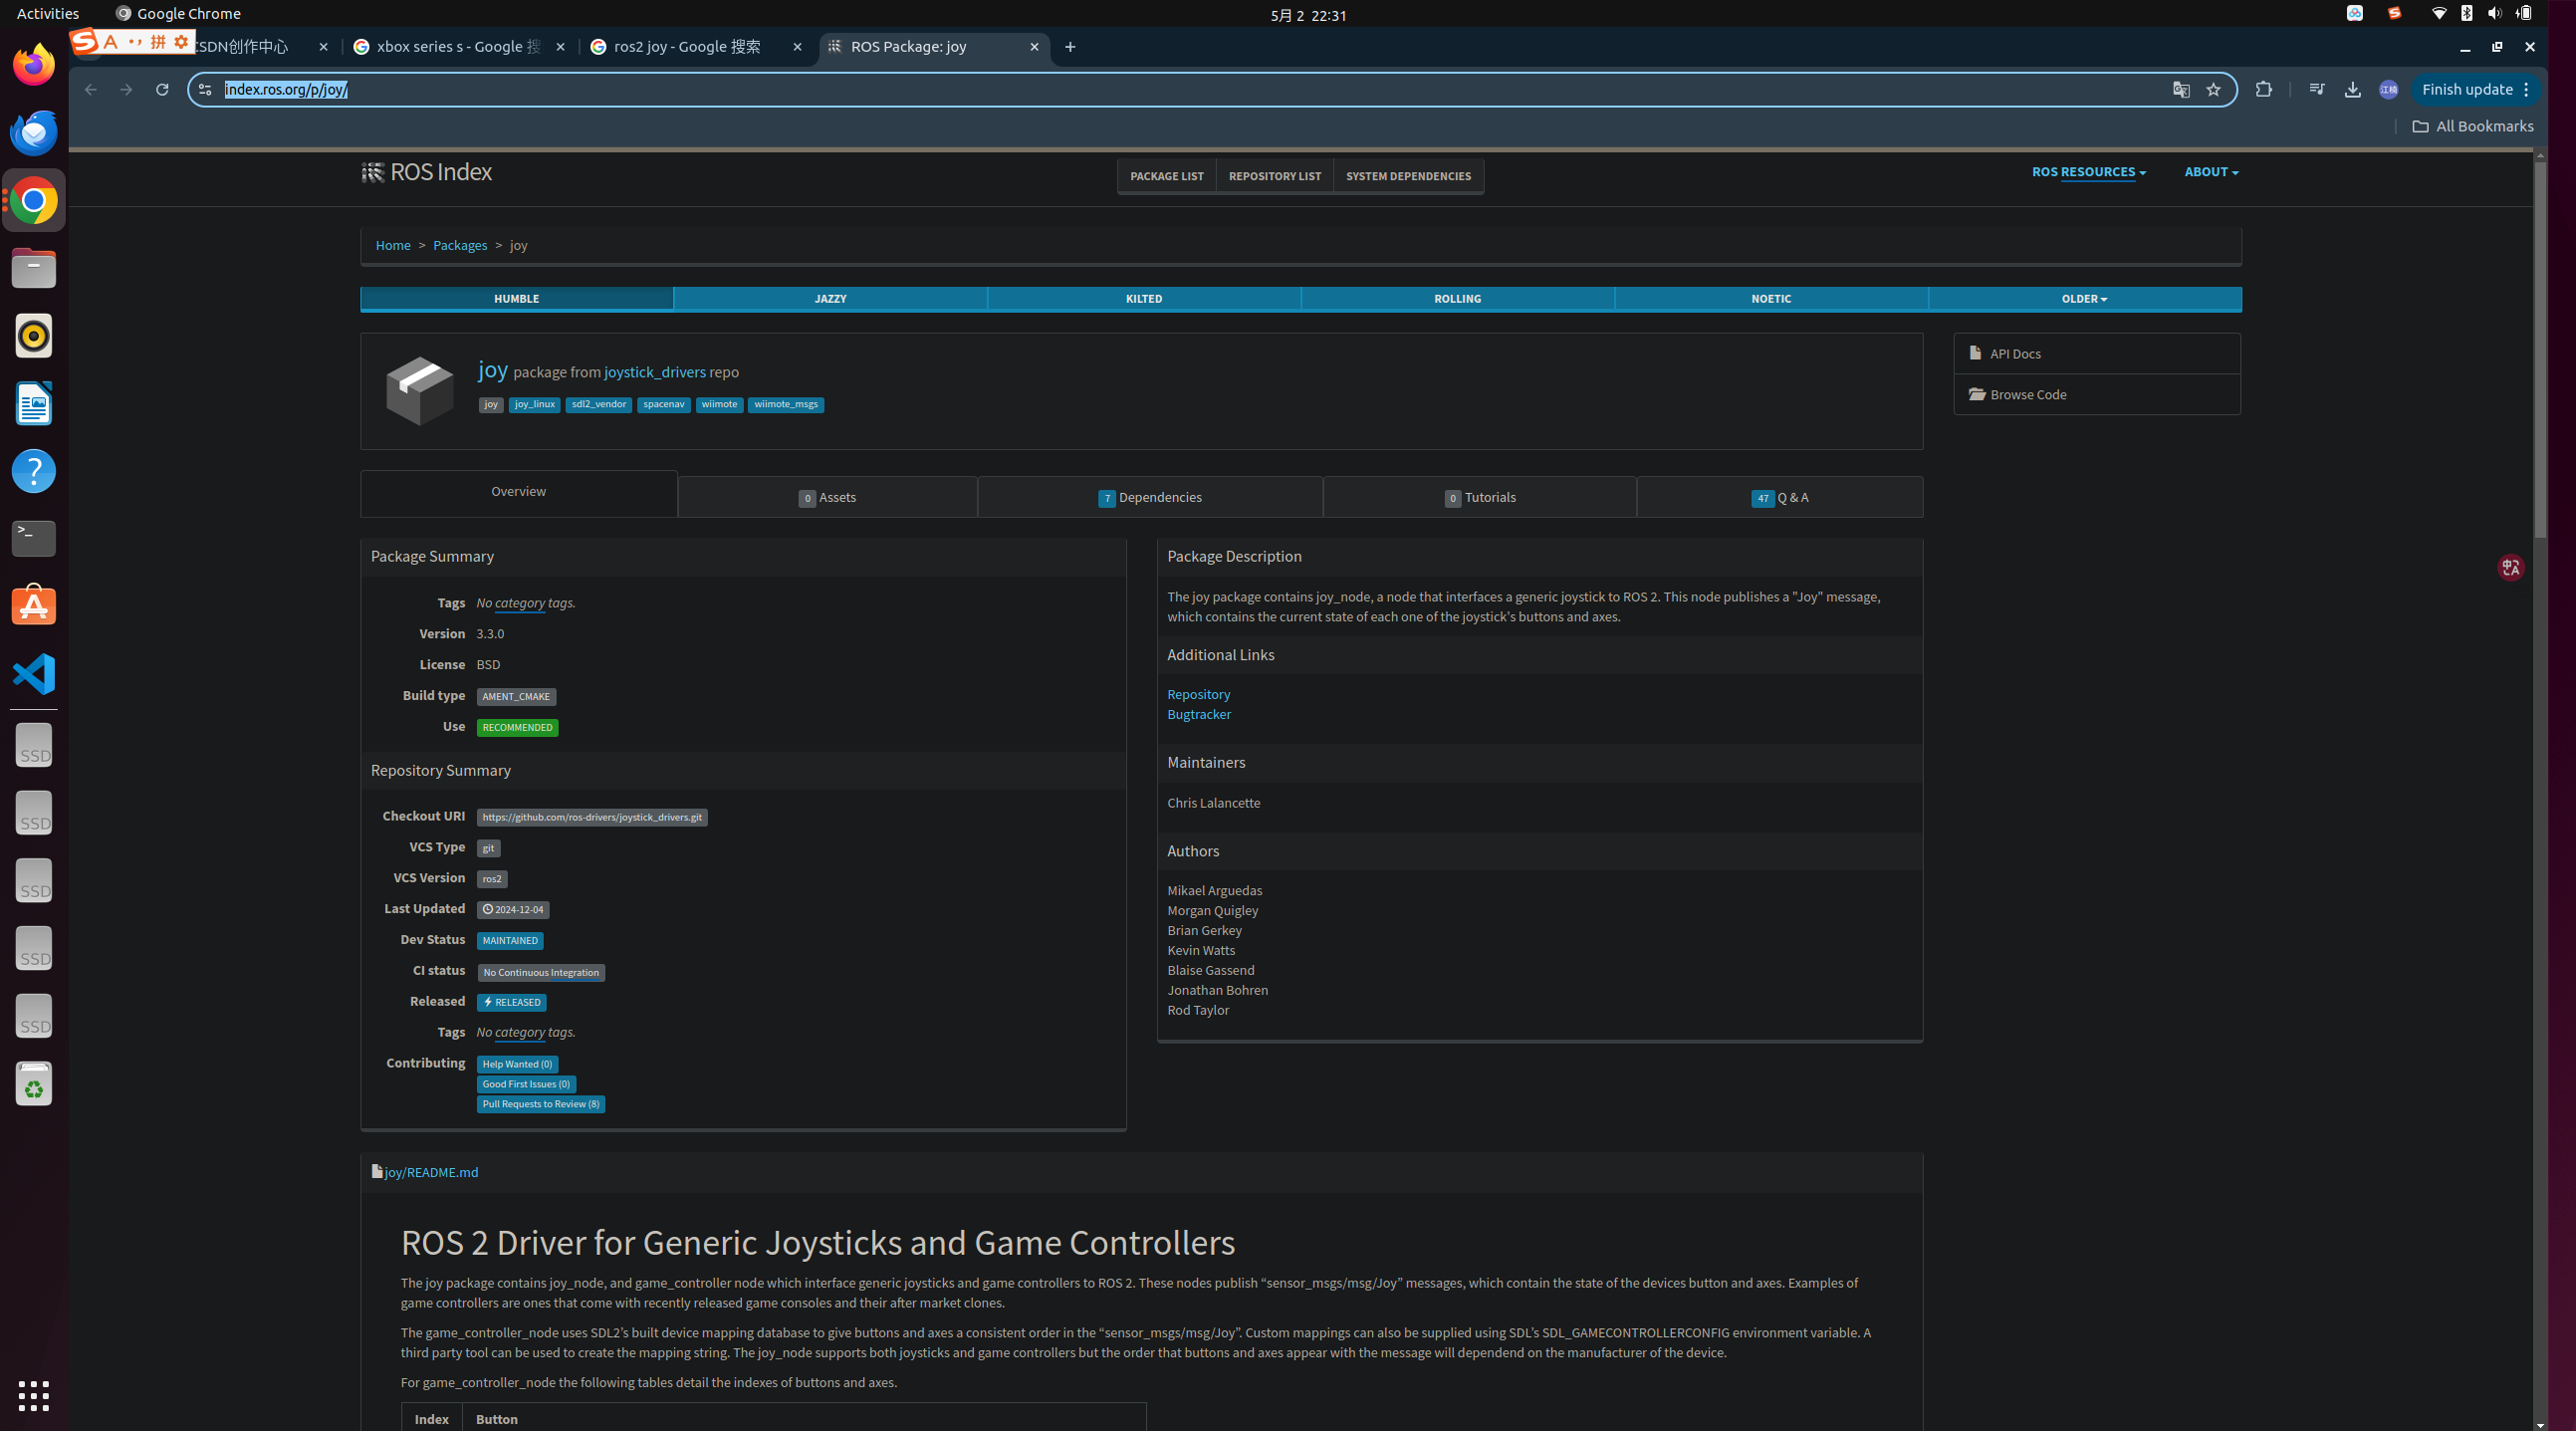This screenshot has width=2576, height=1431.
Task: Click the page vertical scrollbar
Action: [2540, 350]
